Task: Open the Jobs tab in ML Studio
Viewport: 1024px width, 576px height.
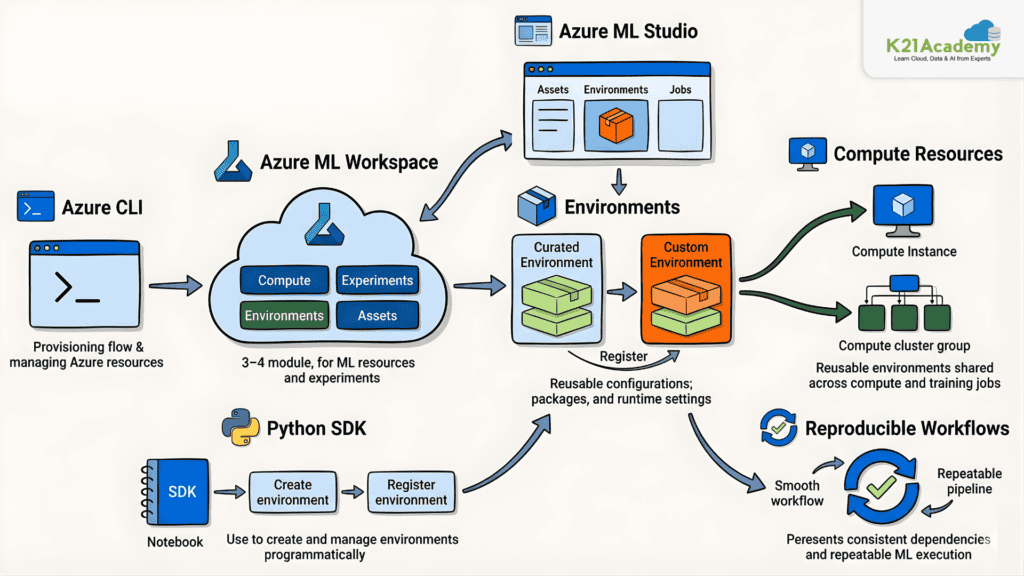Action: click(680, 89)
